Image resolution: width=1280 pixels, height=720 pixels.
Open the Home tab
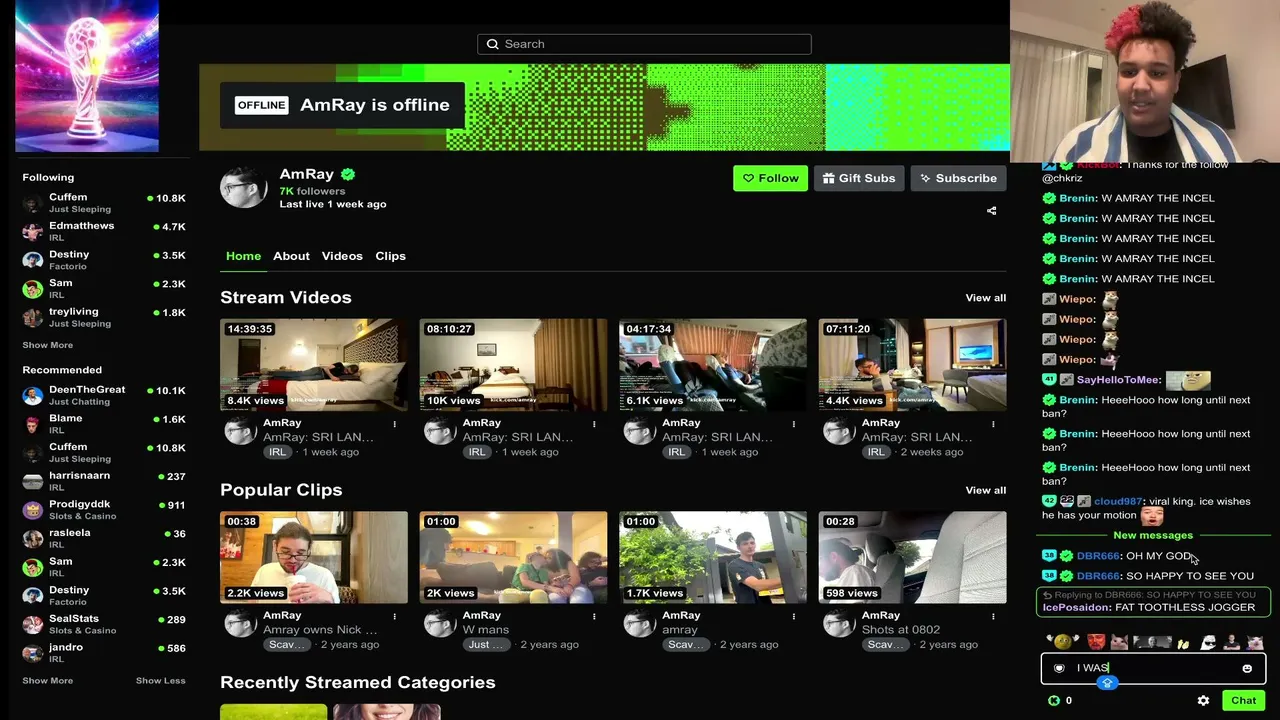click(243, 256)
